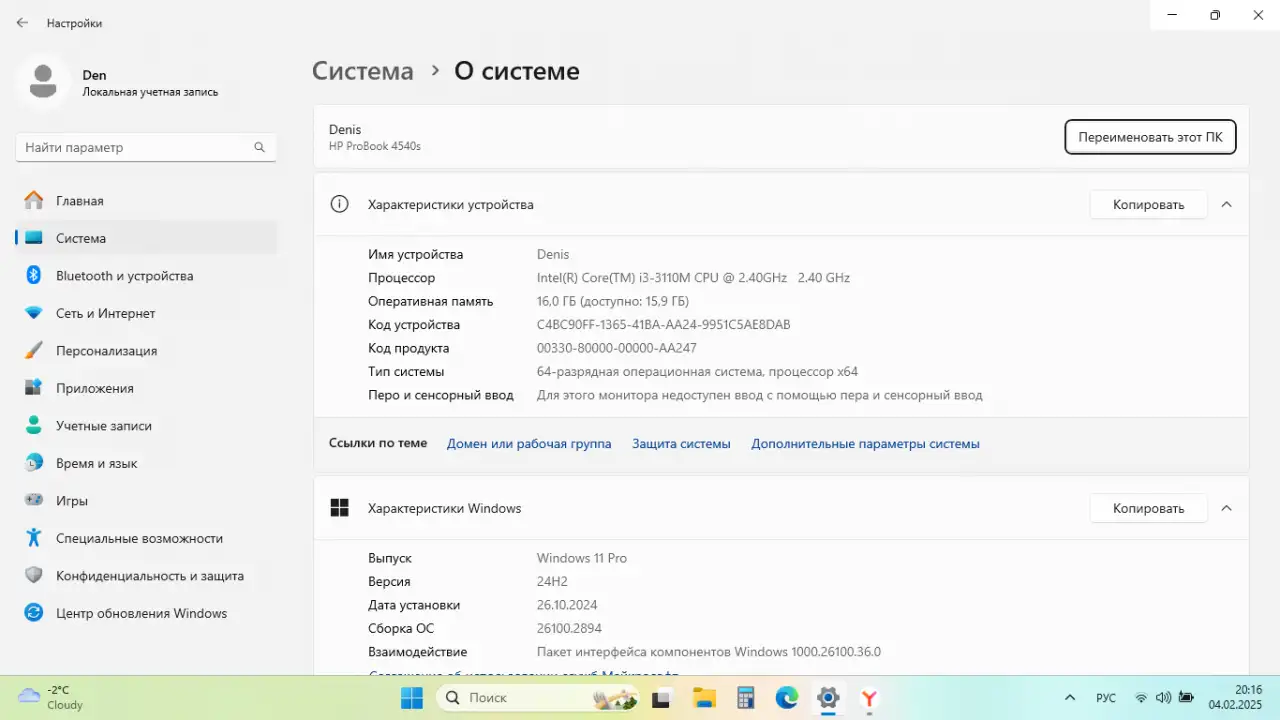Switch input language РУС
Screen dimensions: 1280x720
[1106, 697]
